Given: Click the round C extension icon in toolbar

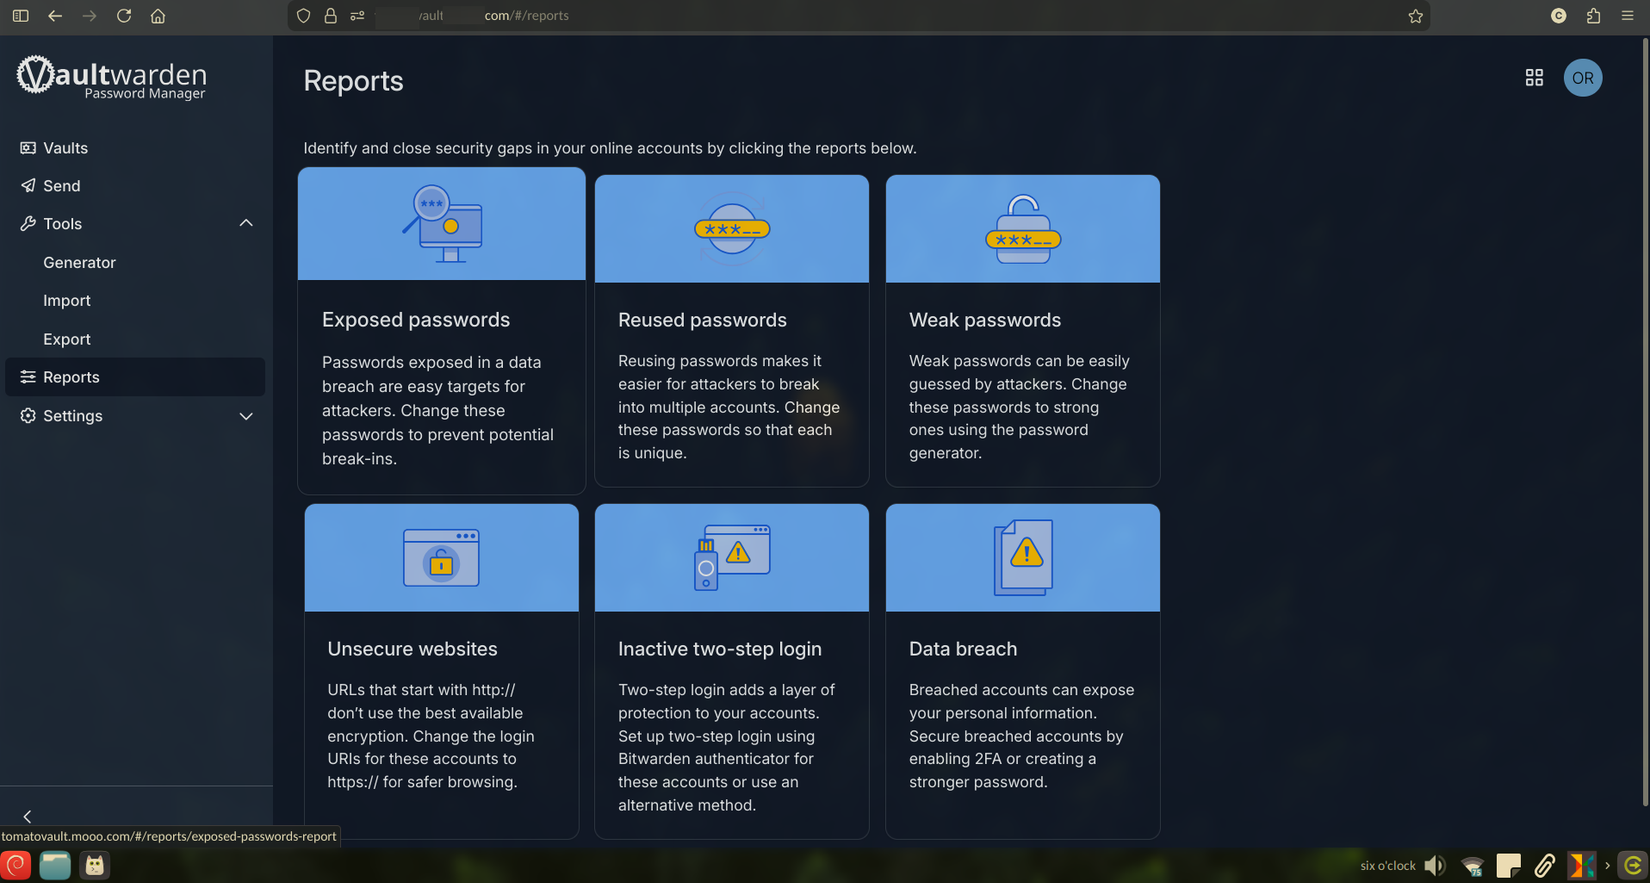Looking at the screenshot, I should [x=1558, y=16].
